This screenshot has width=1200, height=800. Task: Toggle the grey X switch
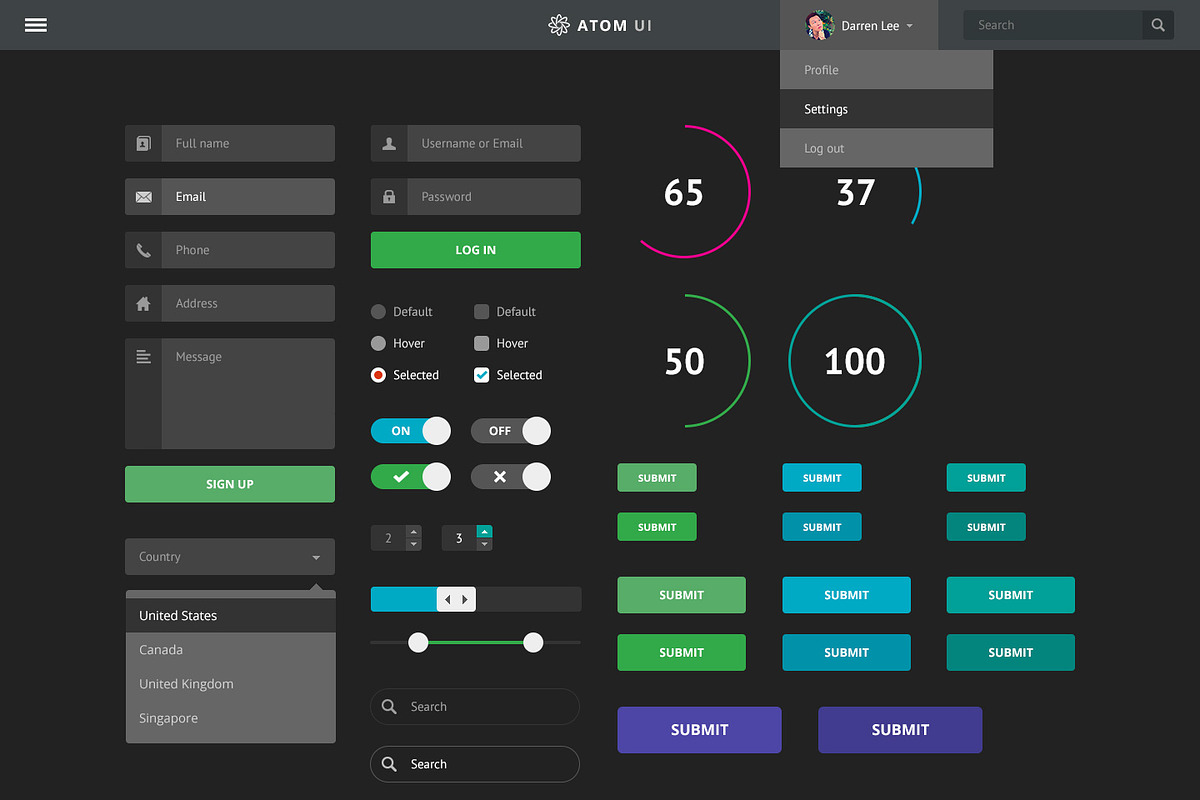(x=510, y=477)
